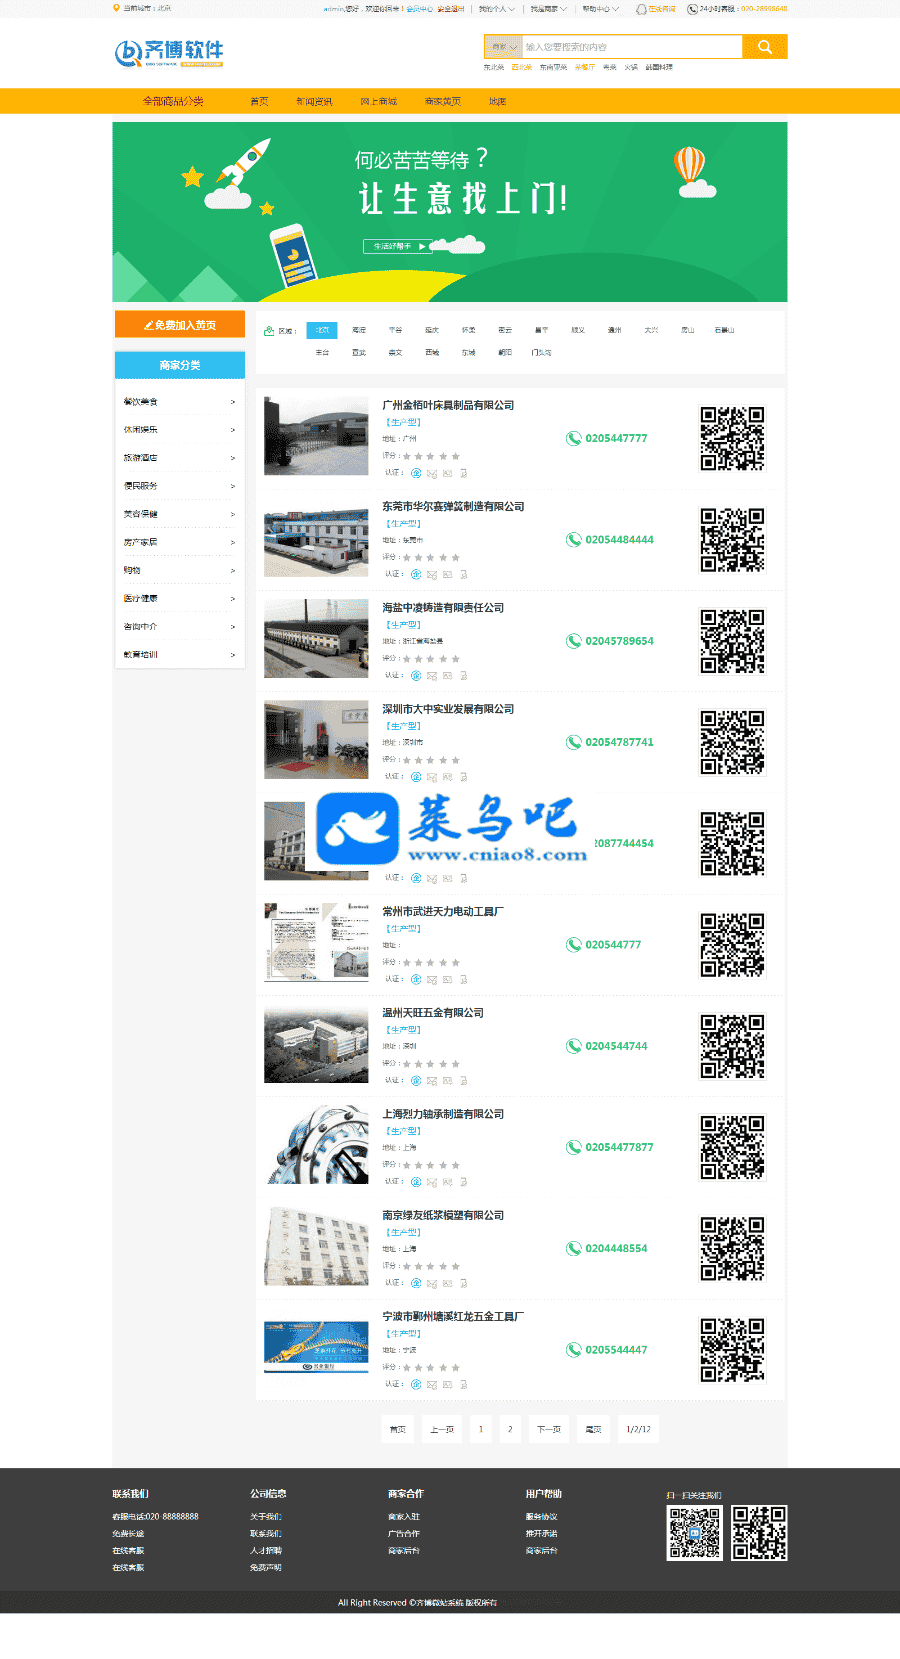Viewport: 900px width, 1659px height.
Task: Click the 上一页 pagination button
Action: point(442,1429)
